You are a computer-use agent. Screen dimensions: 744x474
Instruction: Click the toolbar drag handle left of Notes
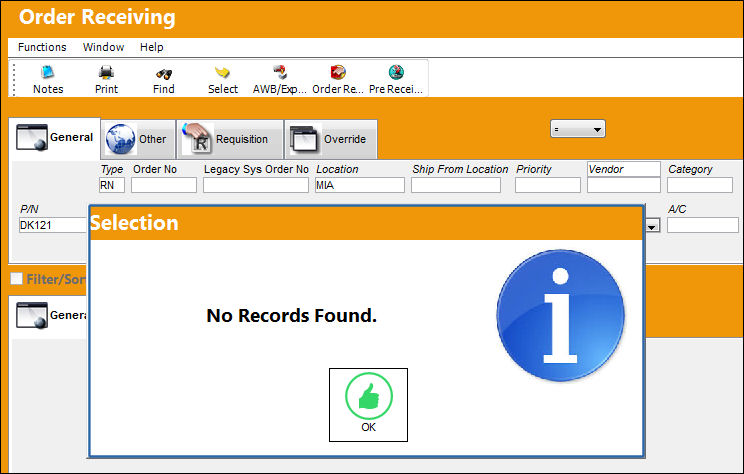click(x=14, y=79)
